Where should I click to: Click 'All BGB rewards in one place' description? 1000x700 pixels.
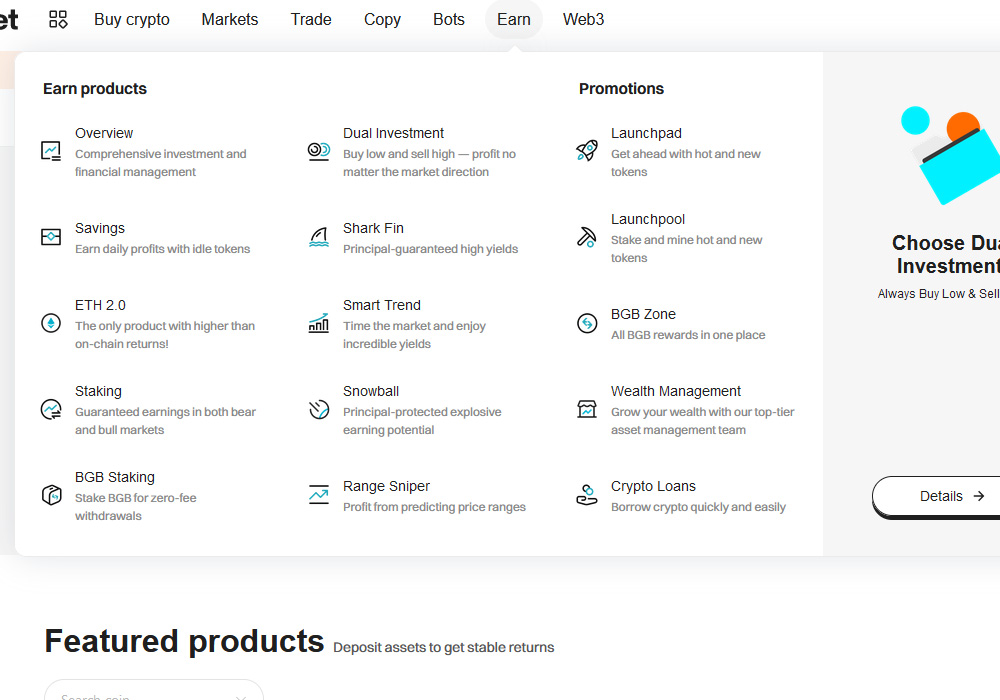pos(688,335)
